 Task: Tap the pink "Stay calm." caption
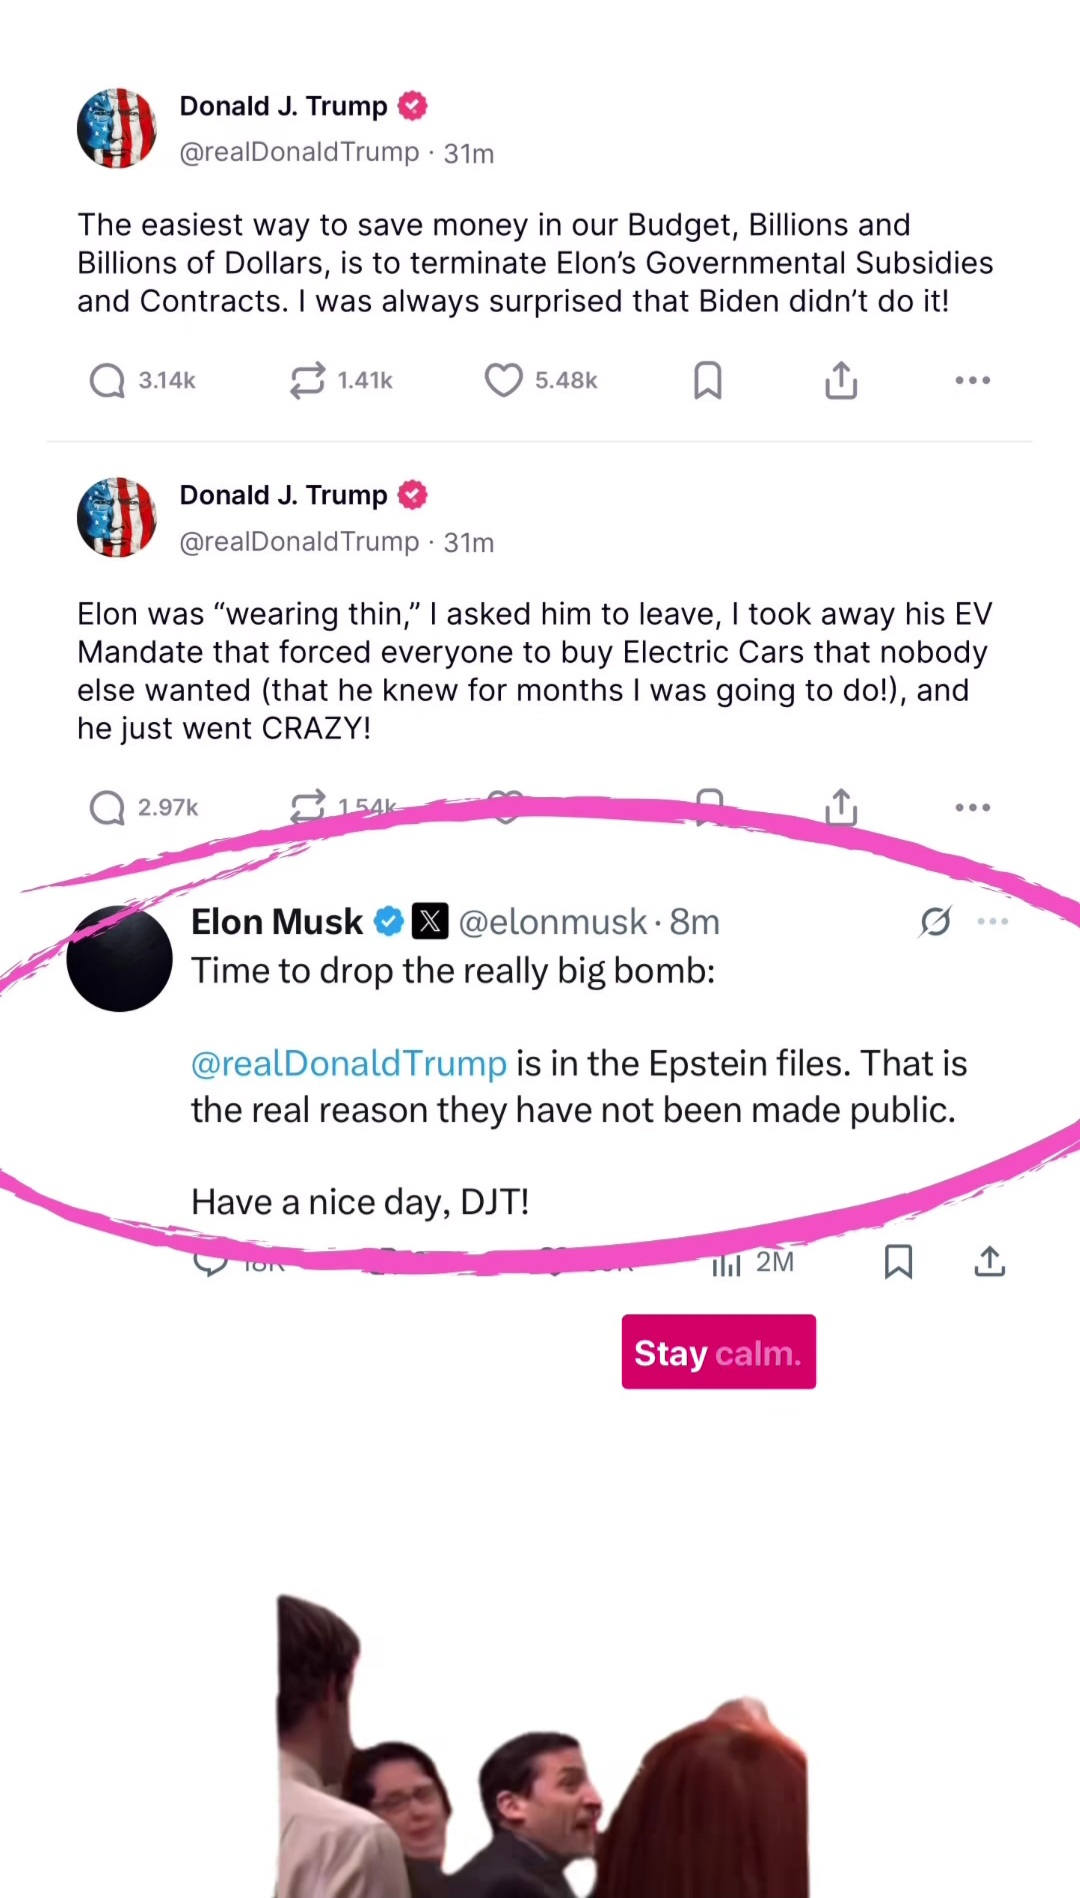(x=718, y=1352)
